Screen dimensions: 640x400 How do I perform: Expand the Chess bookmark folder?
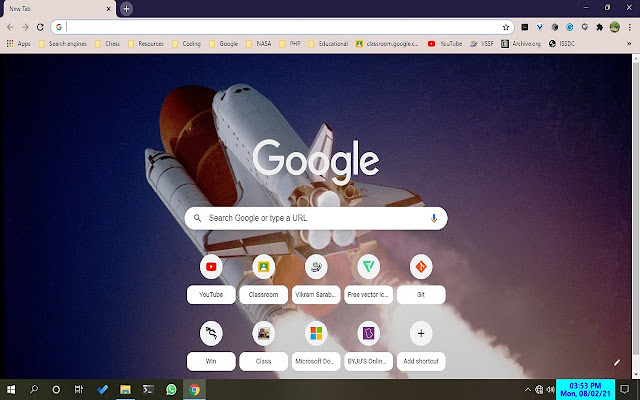coord(107,44)
